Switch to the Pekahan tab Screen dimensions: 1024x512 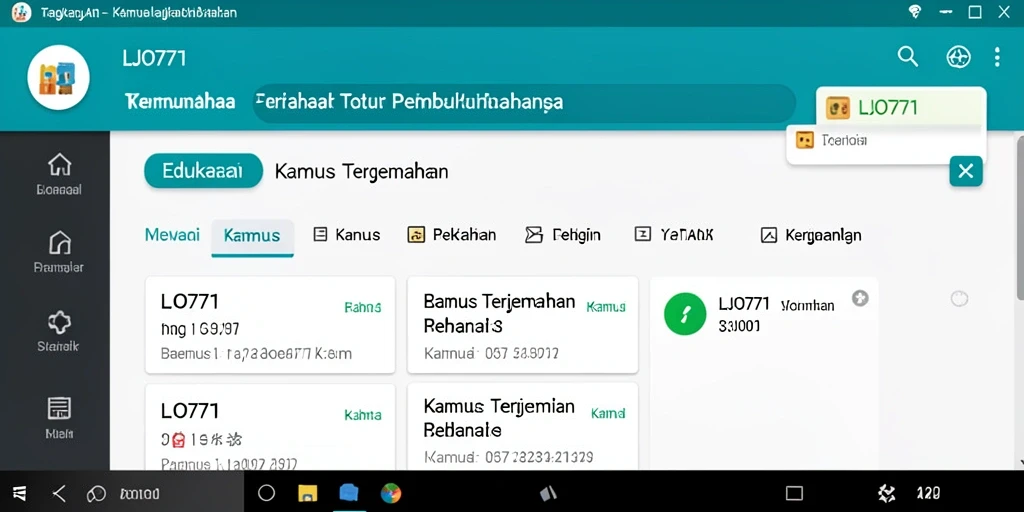[x=451, y=235]
